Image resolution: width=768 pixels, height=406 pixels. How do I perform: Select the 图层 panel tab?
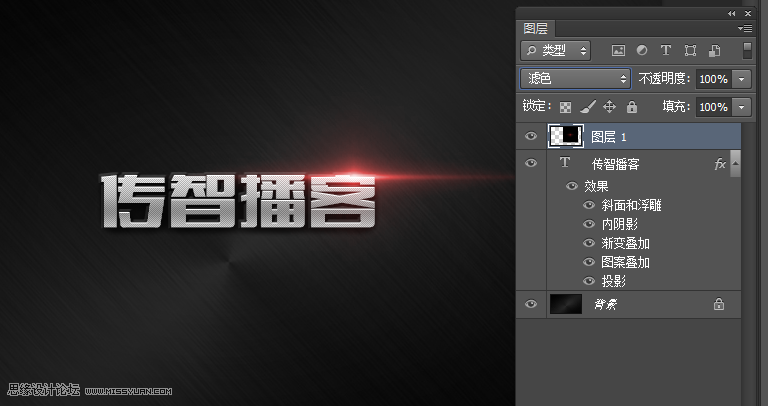point(535,29)
